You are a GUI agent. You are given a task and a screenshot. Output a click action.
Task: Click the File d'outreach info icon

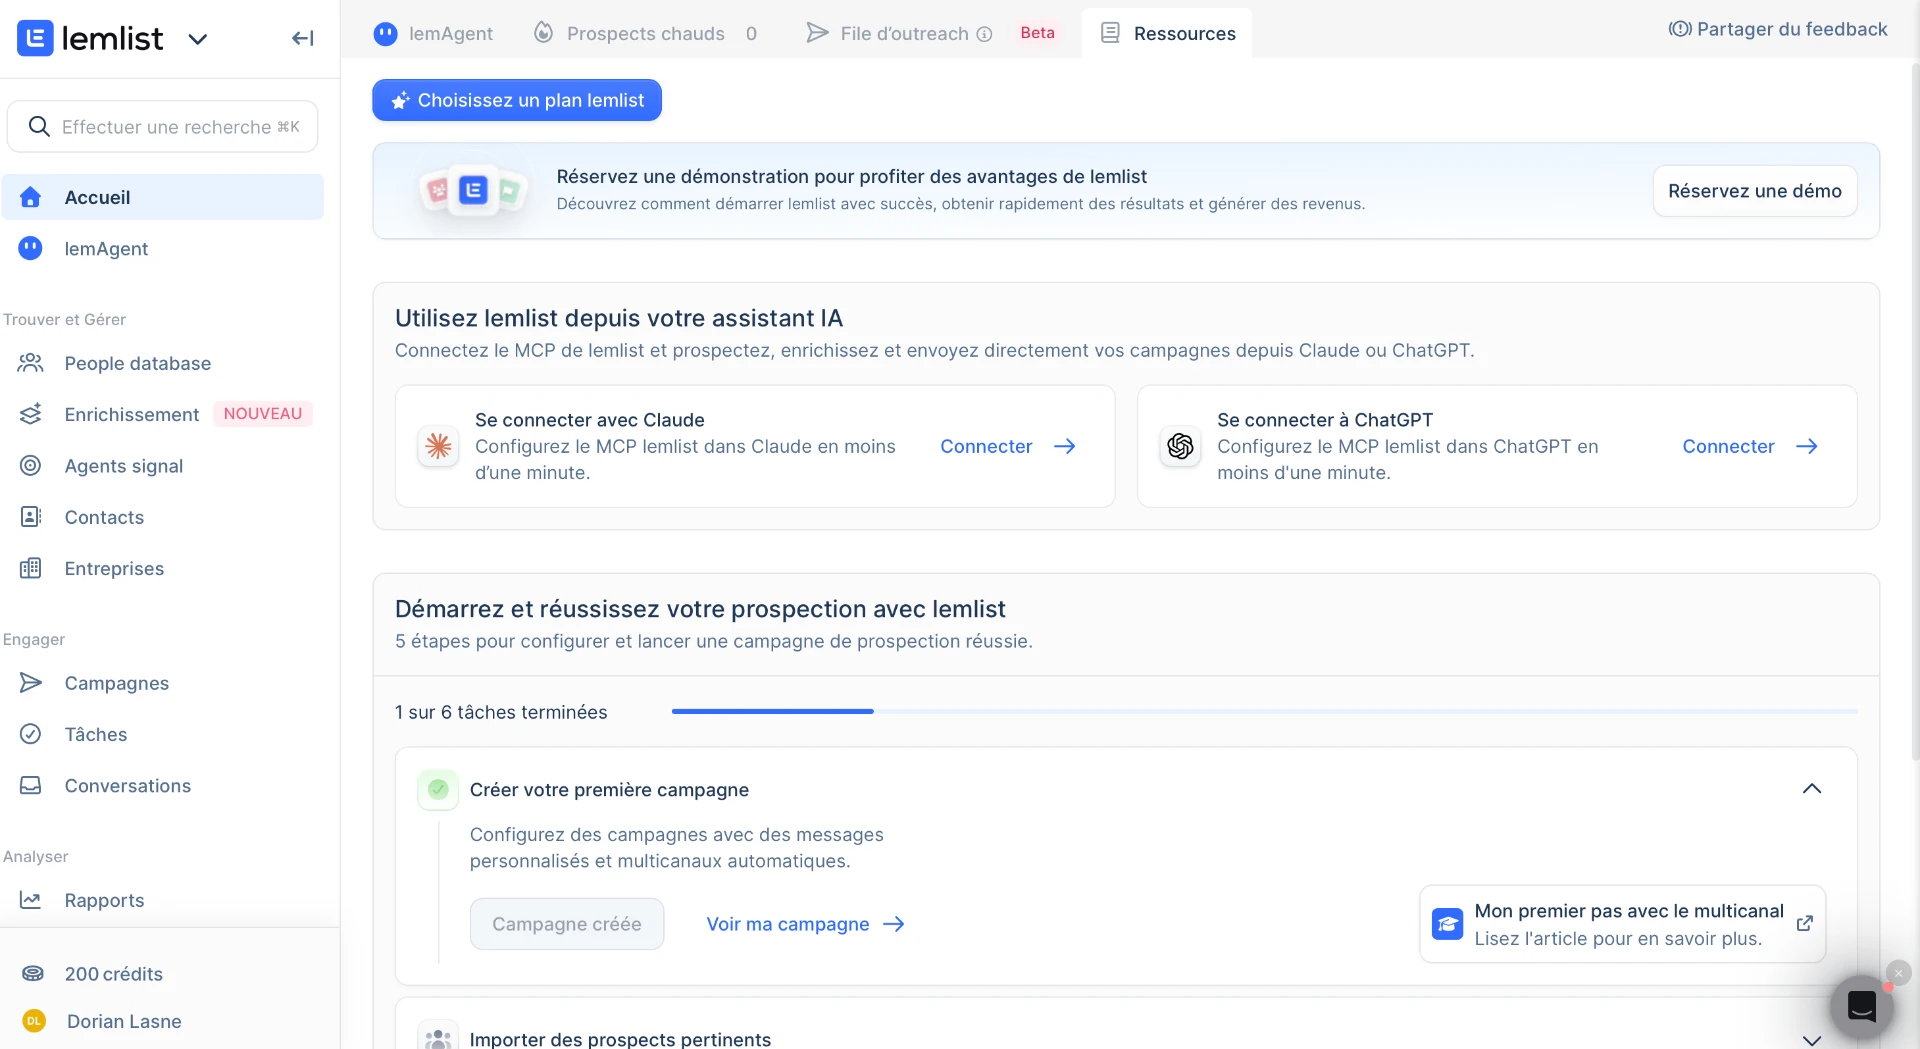(x=984, y=34)
